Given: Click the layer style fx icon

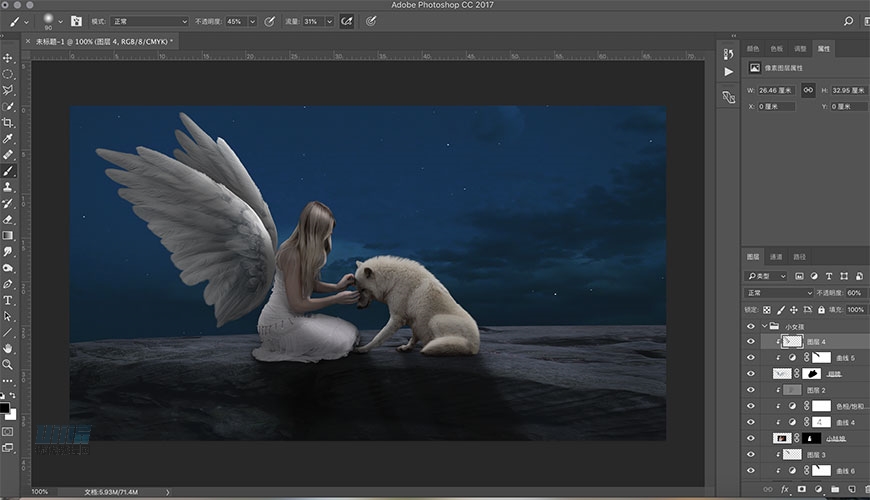Looking at the screenshot, I should (785, 489).
